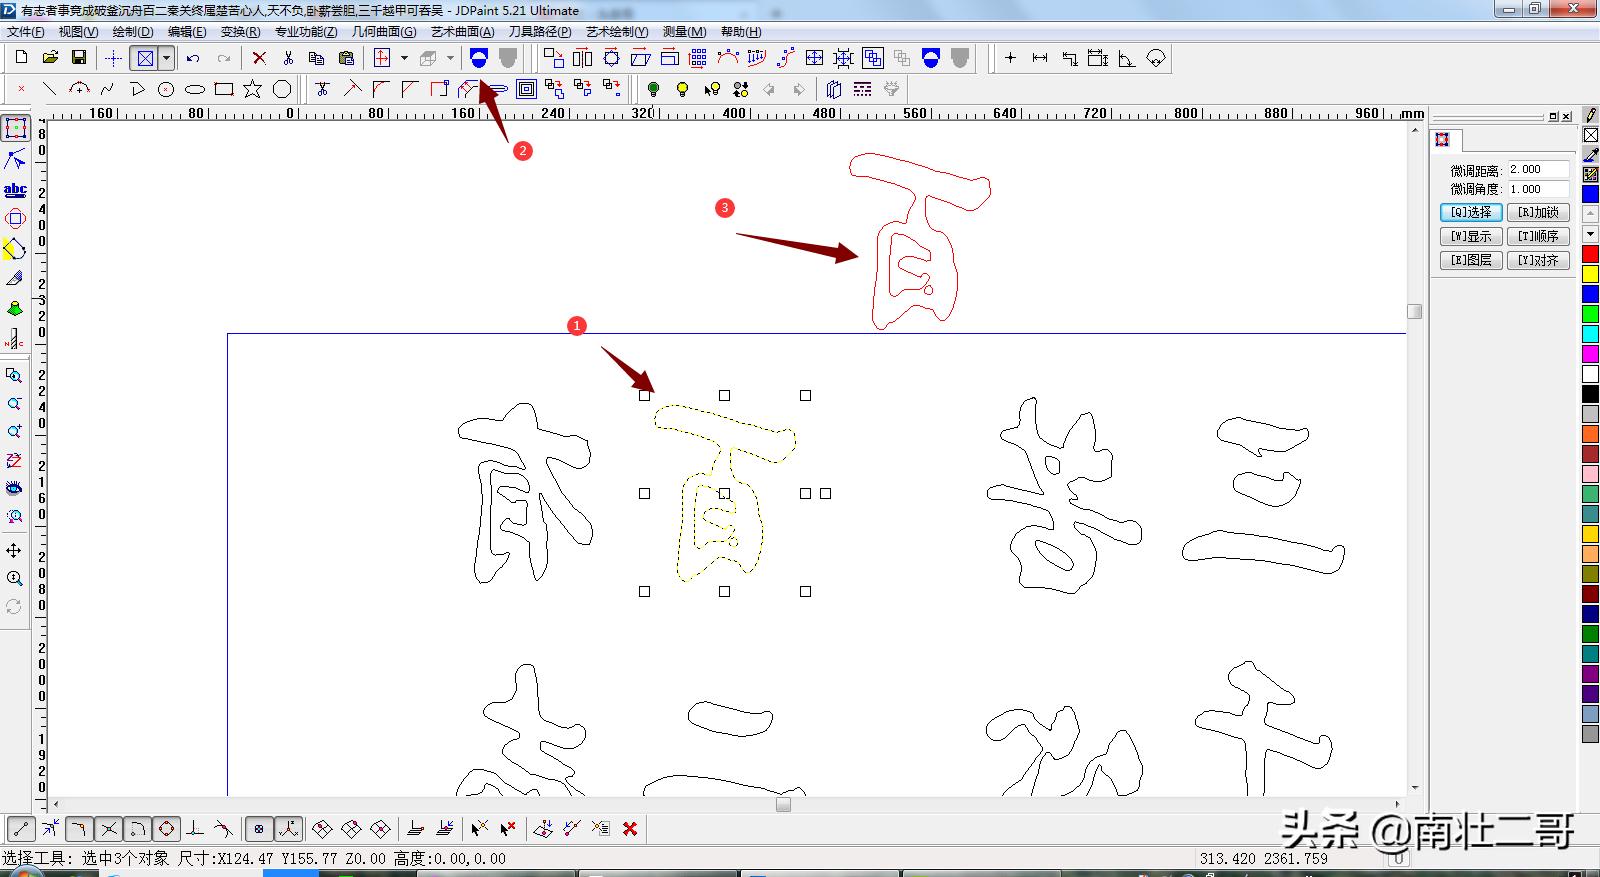Choose the arc drawing tool

click(x=79, y=89)
